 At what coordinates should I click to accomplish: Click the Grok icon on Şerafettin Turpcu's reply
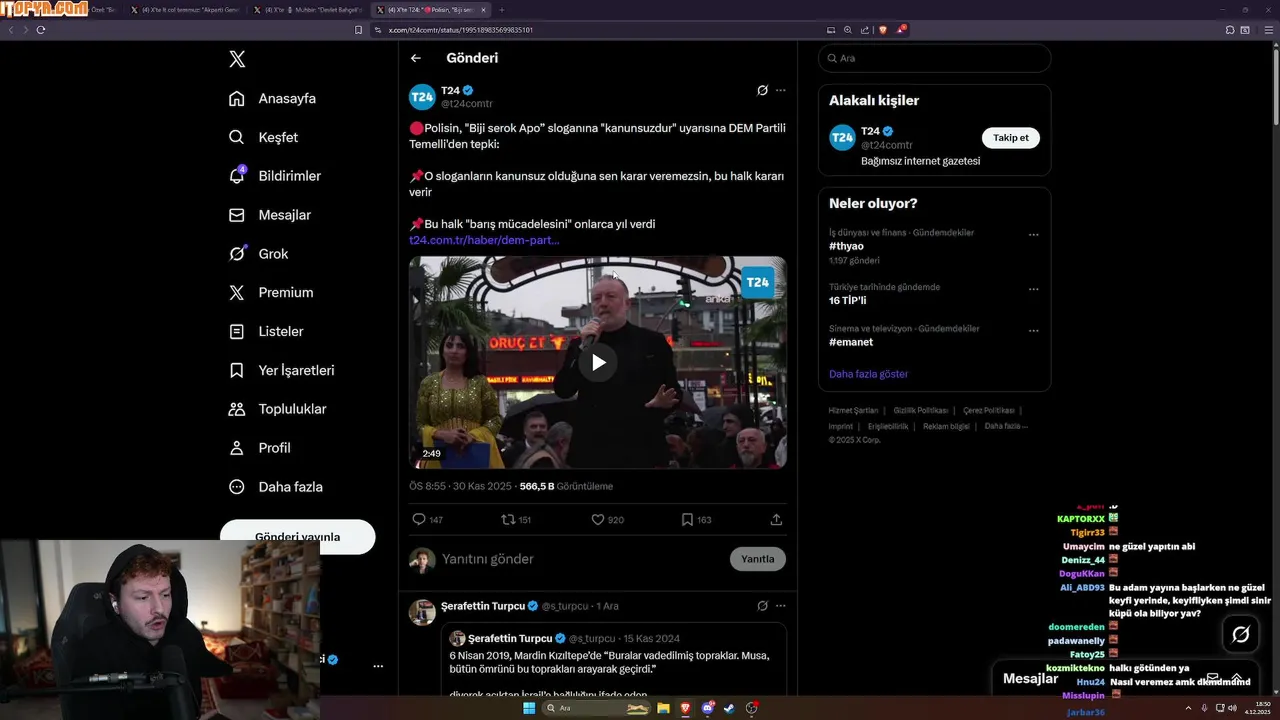point(762,606)
